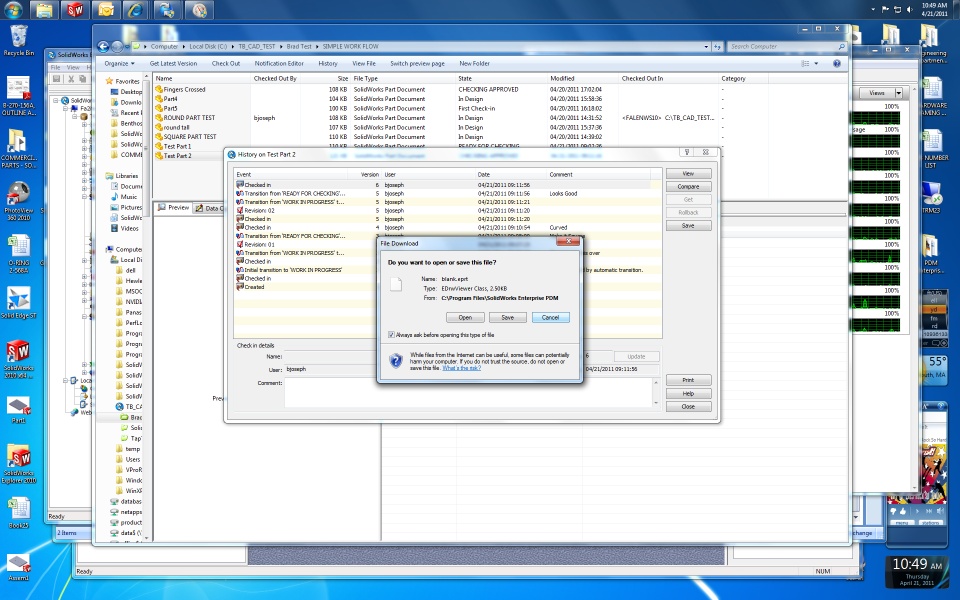The width and height of the screenshot is (960, 600).
Task: Click the desktop clock gadget showing 10:49
Action: (x=917, y=570)
